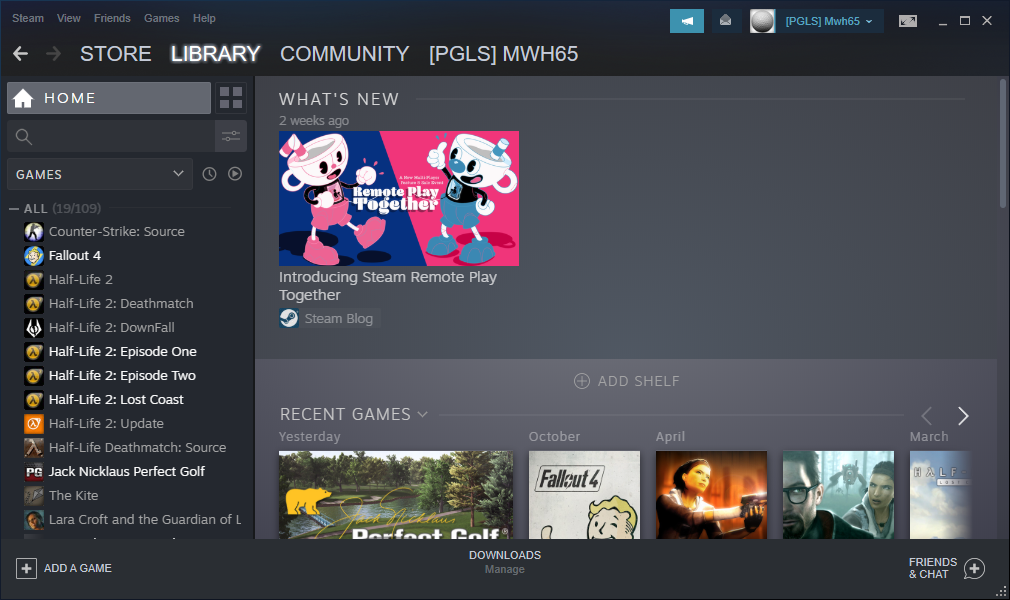Go to the STORE tab
This screenshot has height=600, width=1010.
[x=116, y=54]
